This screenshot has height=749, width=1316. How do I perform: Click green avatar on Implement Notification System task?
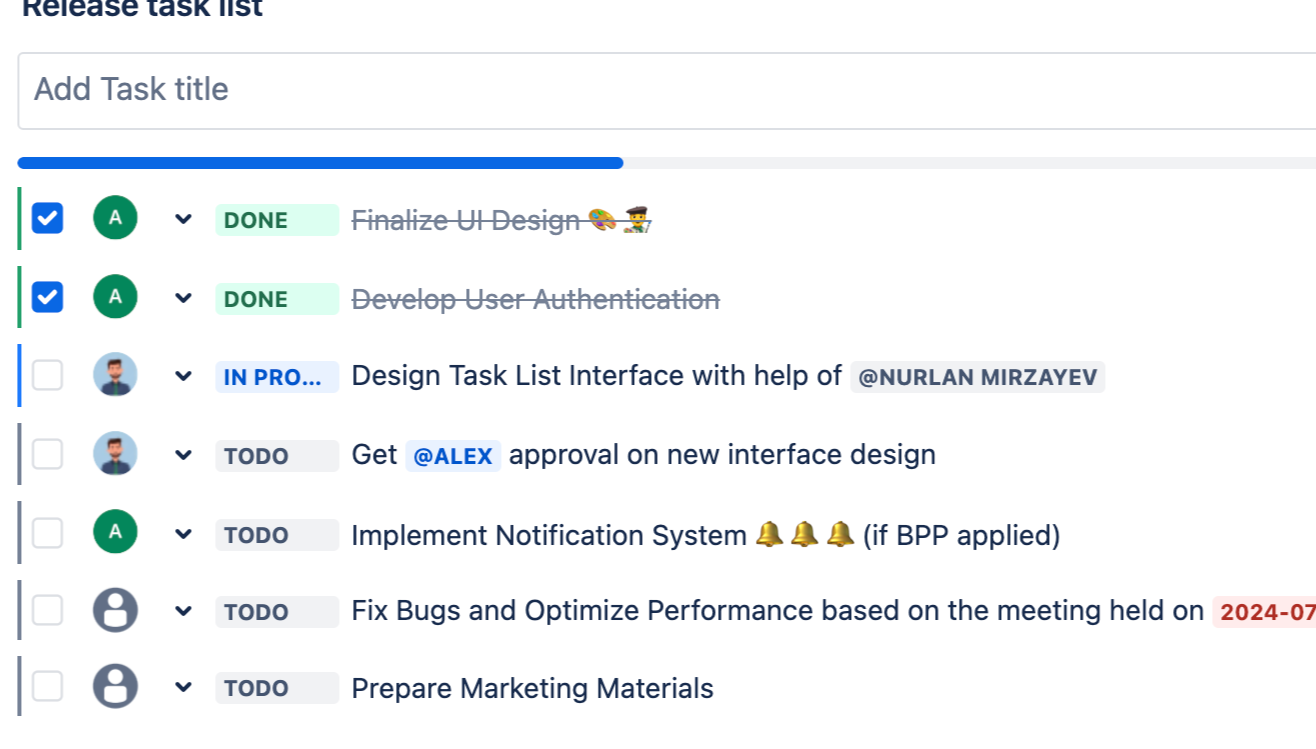(115, 533)
